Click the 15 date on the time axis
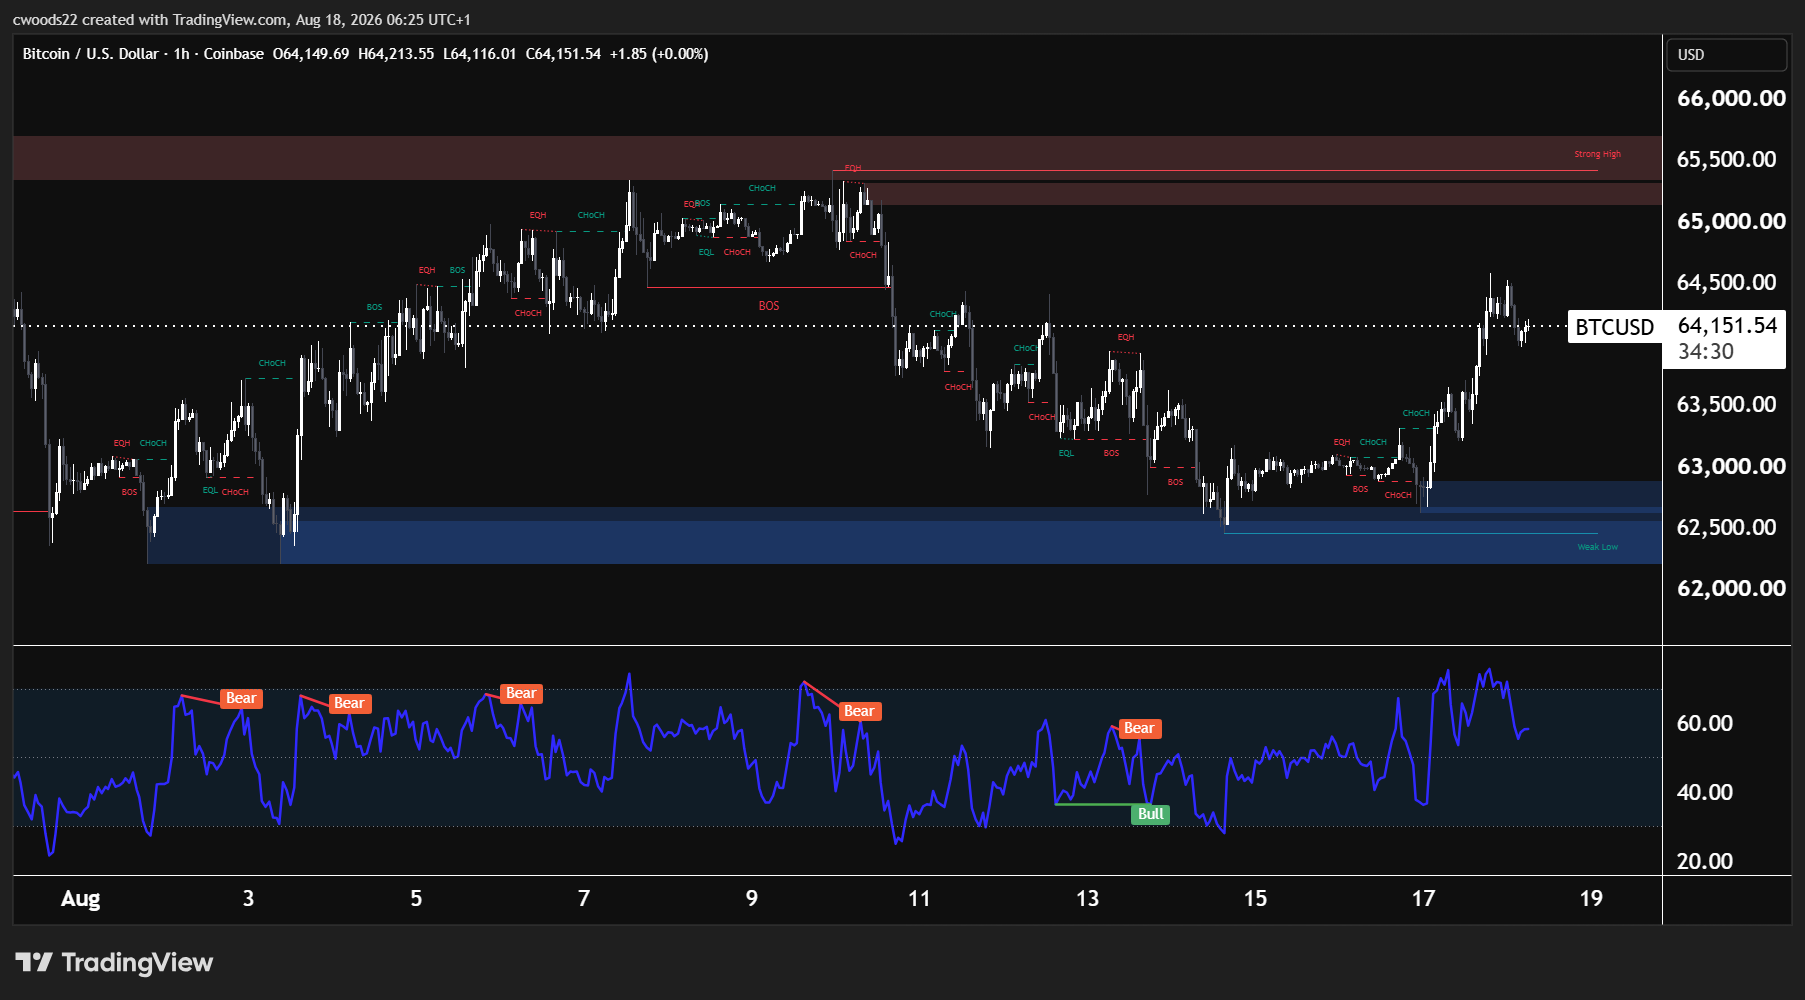The image size is (1805, 1000). (x=1255, y=899)
